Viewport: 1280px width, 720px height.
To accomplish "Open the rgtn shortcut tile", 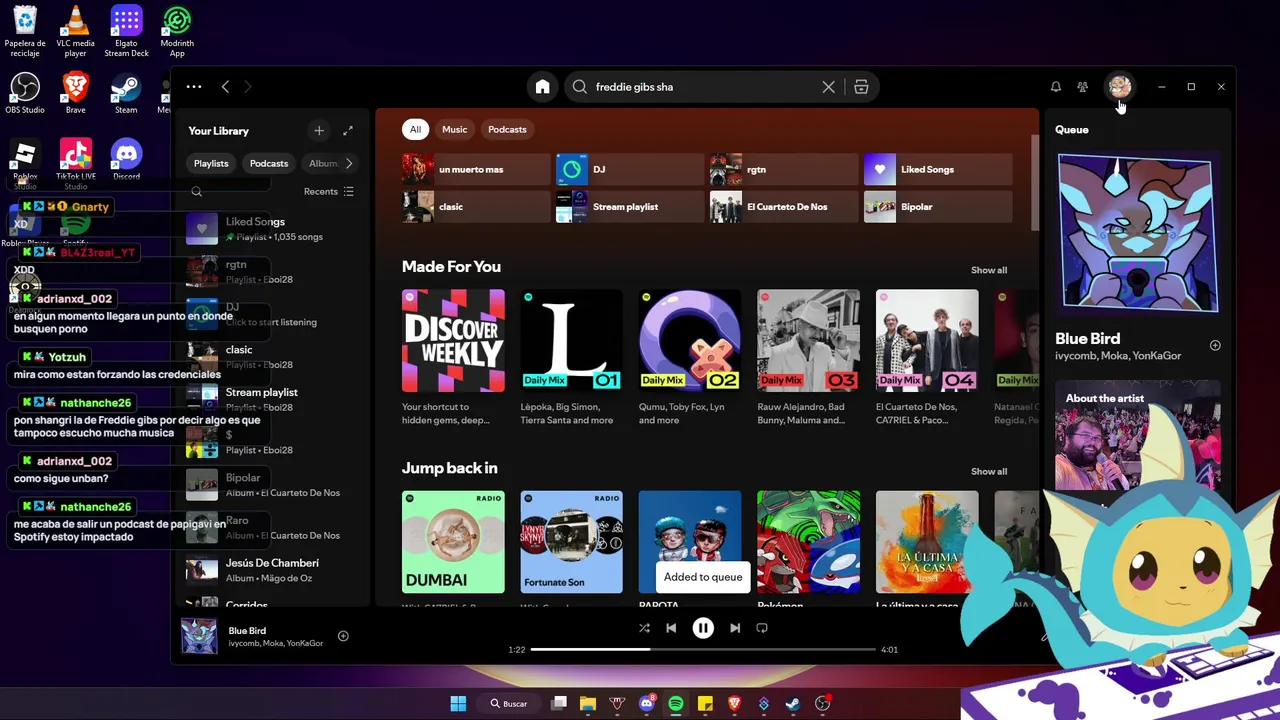I will (784, 169).
